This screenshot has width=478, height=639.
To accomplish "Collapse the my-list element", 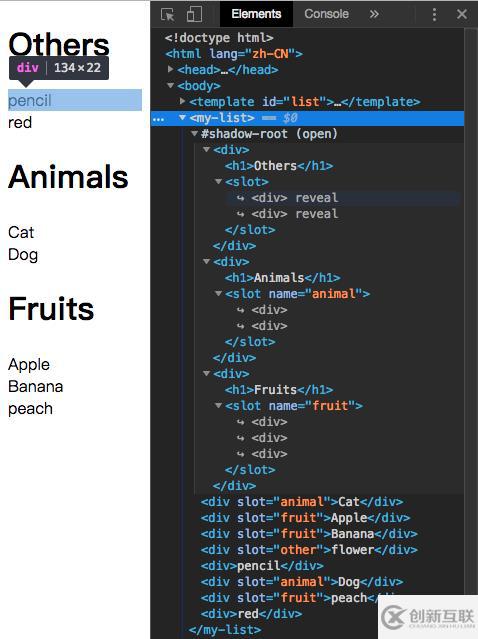I will [183, 118].
